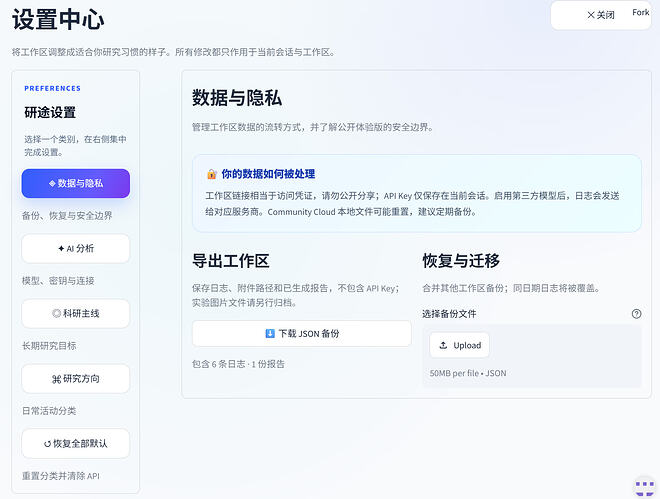Select the 研究方向 settings category
The width and height of the screenshot is (660, 499).
click(x=76, y=379)
